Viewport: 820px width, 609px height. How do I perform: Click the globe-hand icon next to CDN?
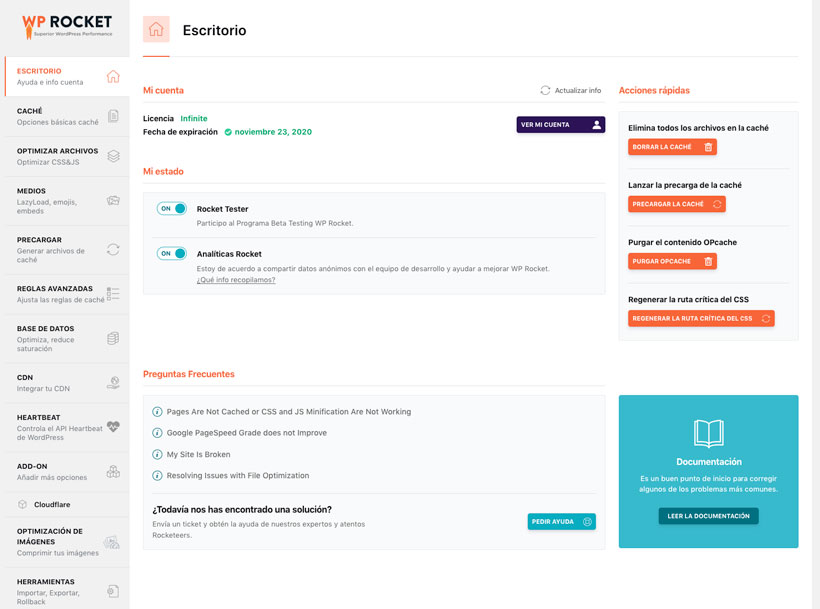113,383
